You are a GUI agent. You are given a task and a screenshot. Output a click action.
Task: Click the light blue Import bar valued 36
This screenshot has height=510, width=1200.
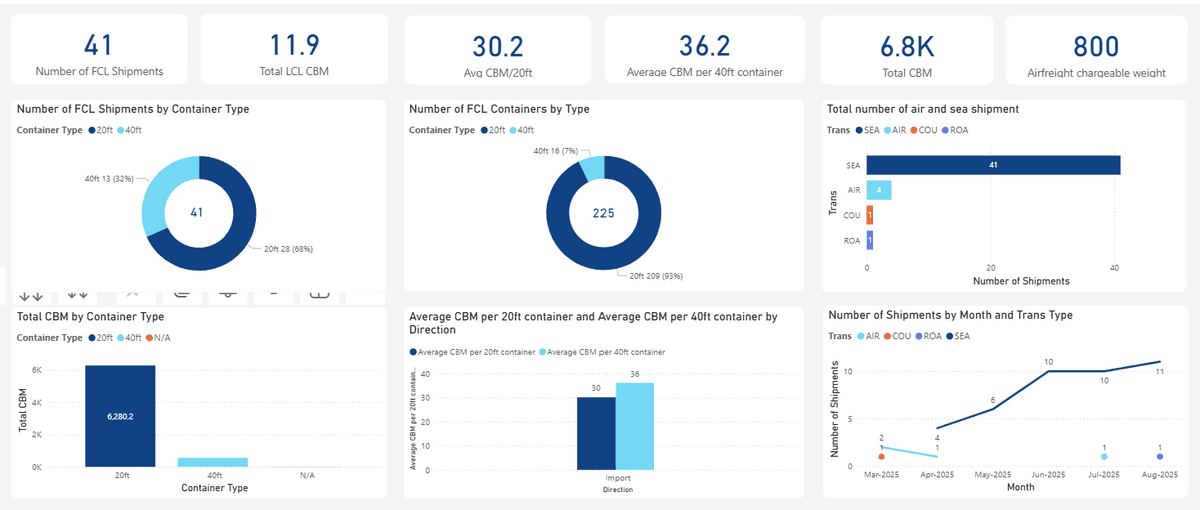(634, 425)
